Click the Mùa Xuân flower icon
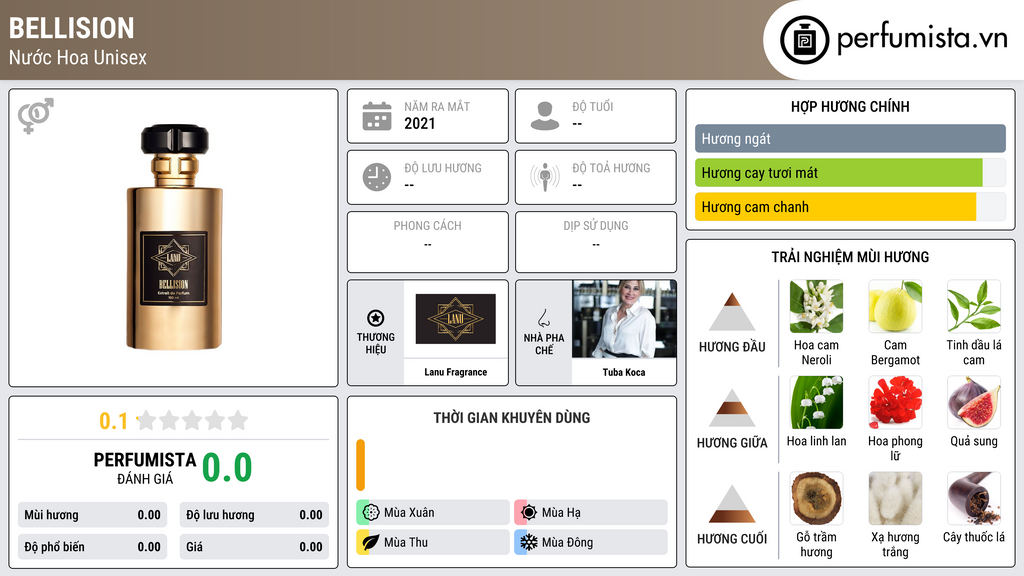 (371, 512)
